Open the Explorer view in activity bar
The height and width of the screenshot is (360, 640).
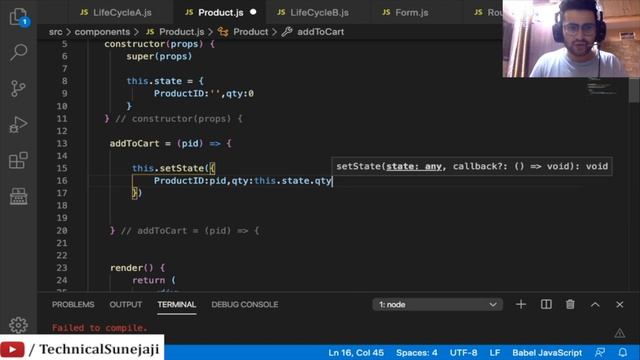(x=18, y=16)
